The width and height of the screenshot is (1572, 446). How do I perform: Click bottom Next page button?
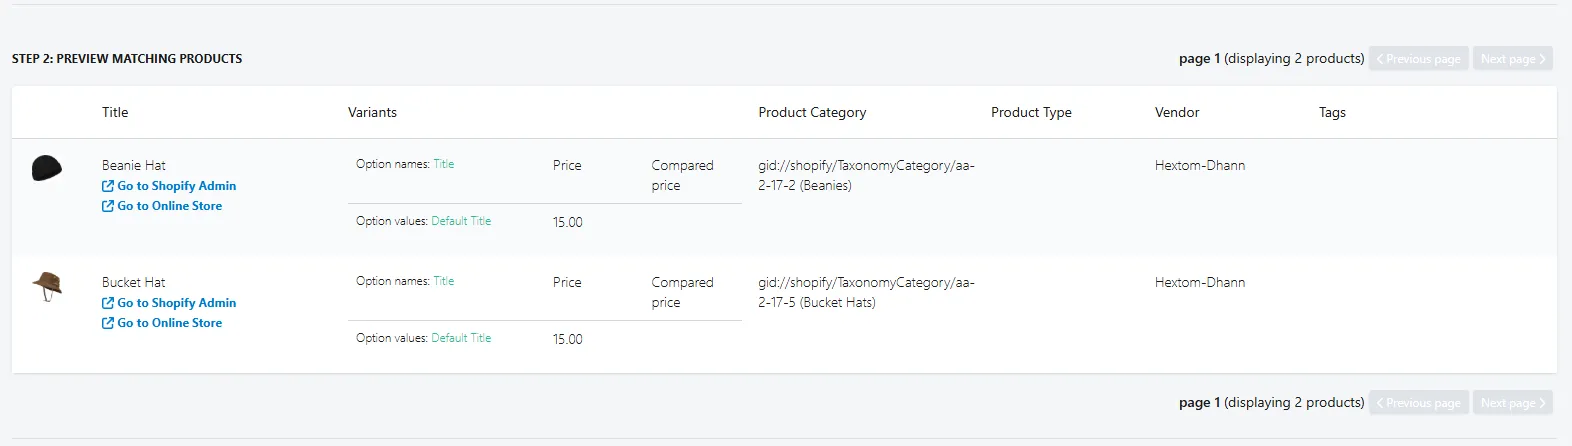pyautogui.click(x=1513, y=403)
